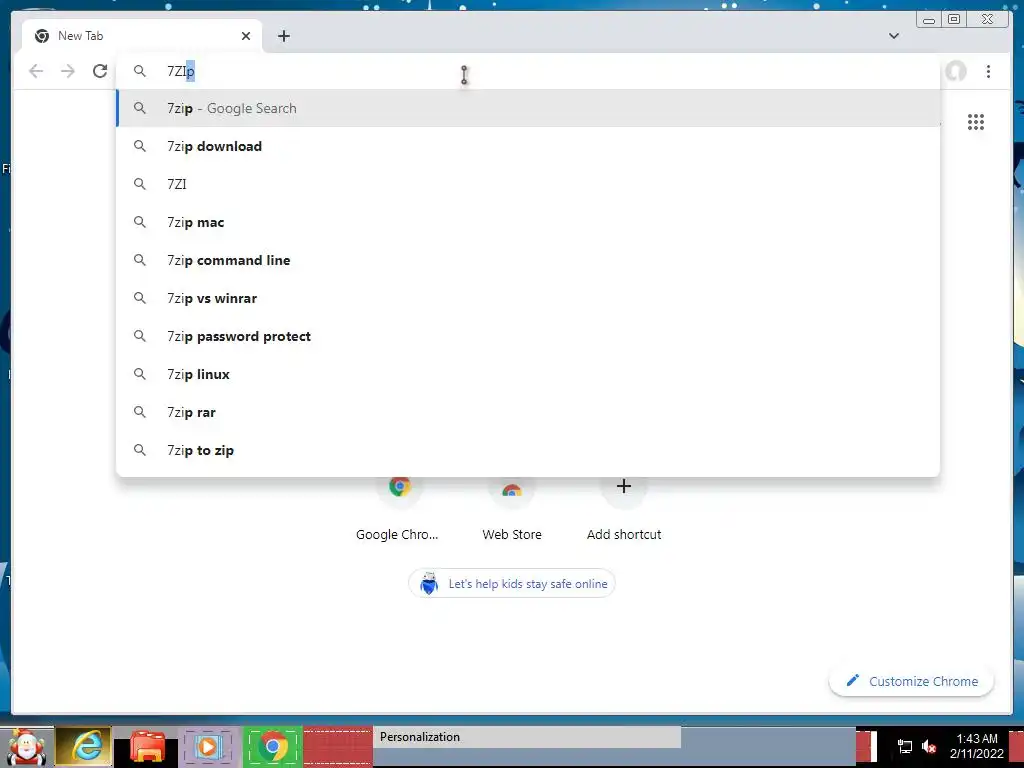Open the Start button with Santa icon
Viewport: 1024px width, 768px height.
(x=25, y=746)
